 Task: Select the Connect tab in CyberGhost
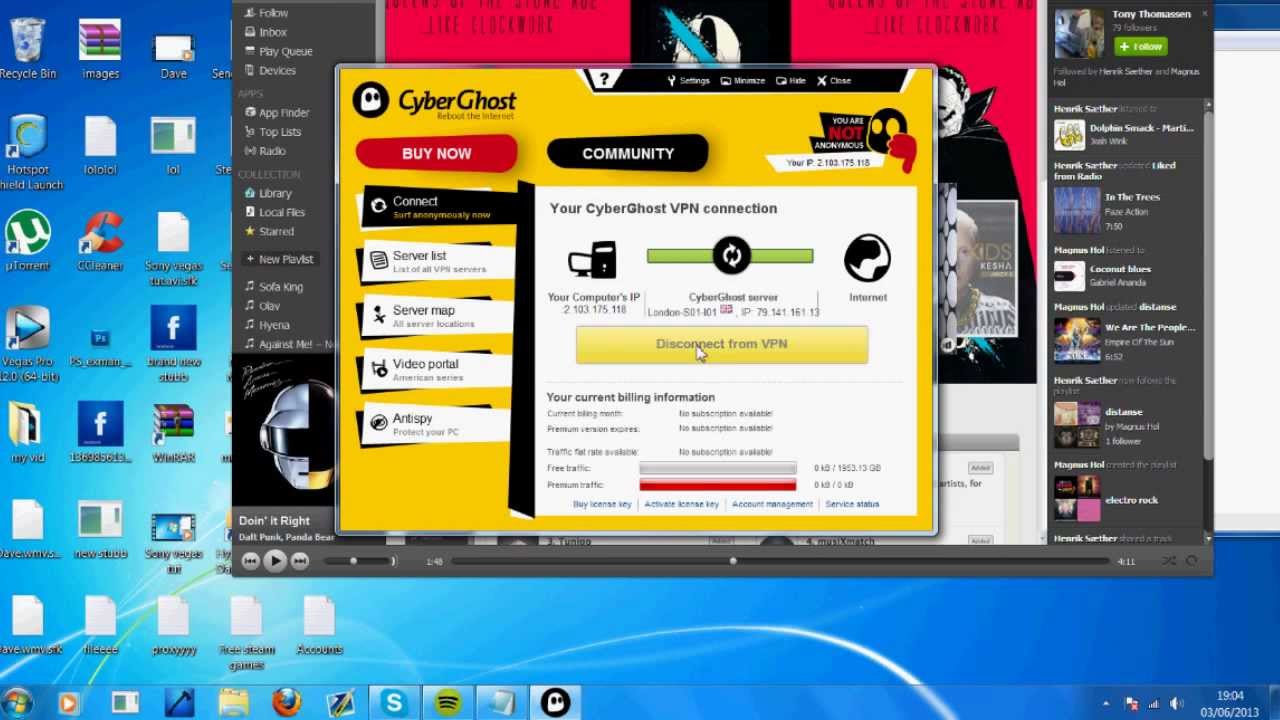pos(438,207)
